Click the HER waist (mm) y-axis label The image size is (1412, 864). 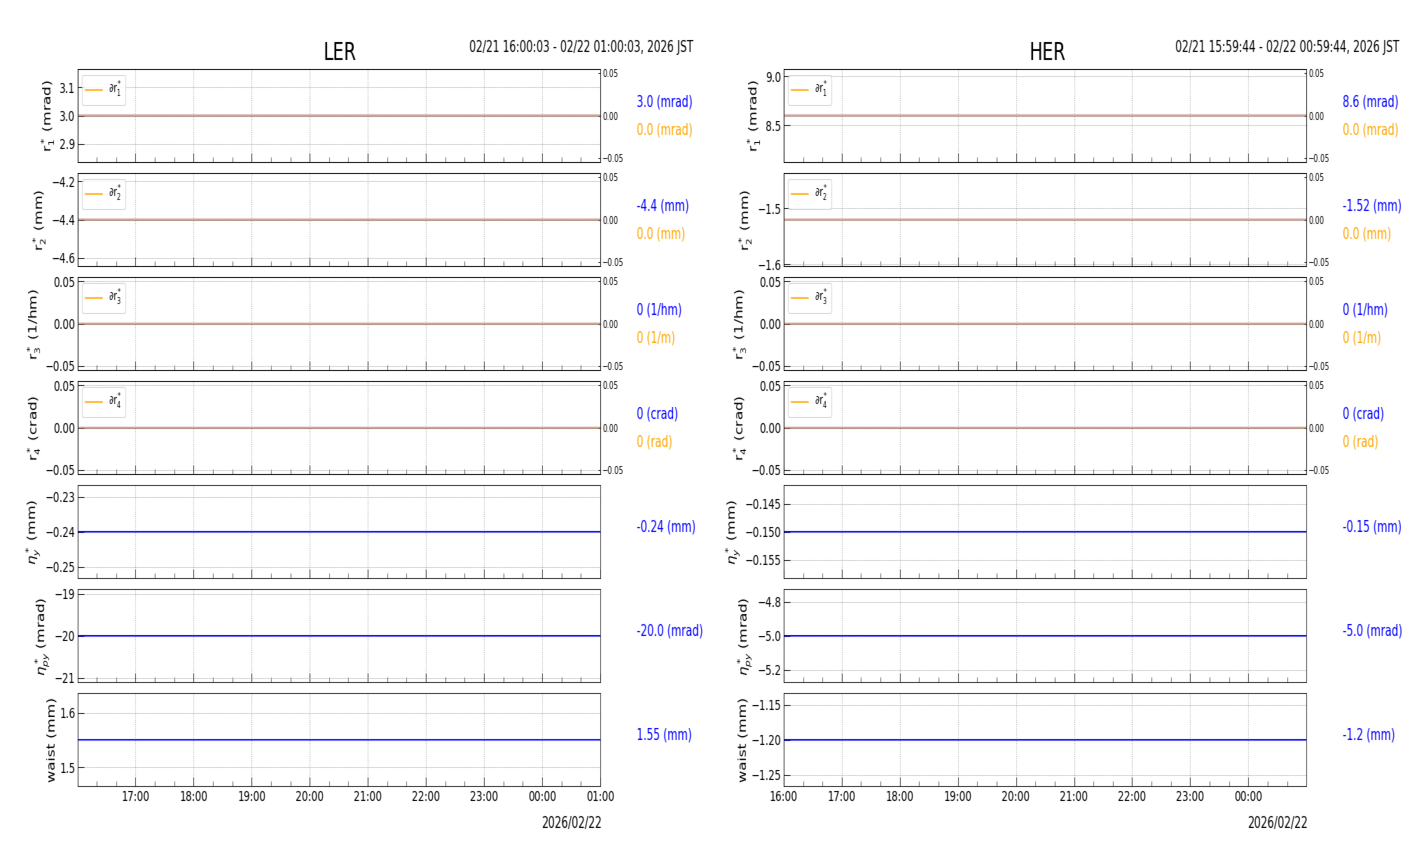743,740
